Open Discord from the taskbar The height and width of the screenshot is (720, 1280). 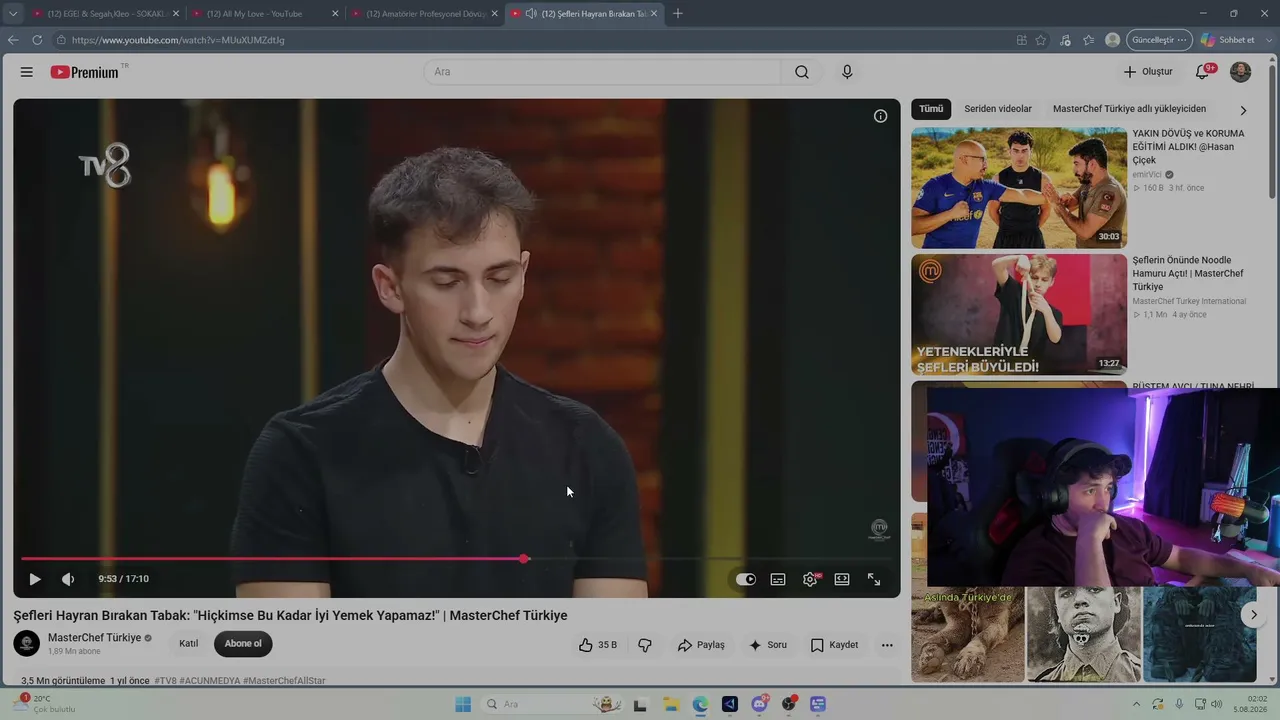pyautogui.click(x=760, y=704)
